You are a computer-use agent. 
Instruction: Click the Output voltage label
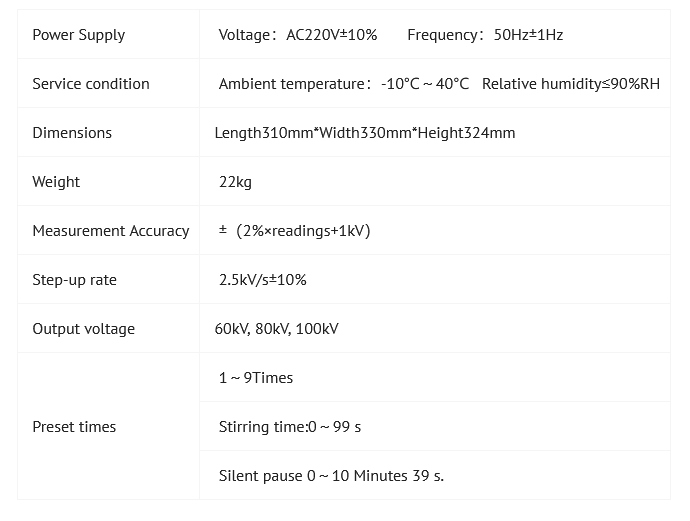84,329
